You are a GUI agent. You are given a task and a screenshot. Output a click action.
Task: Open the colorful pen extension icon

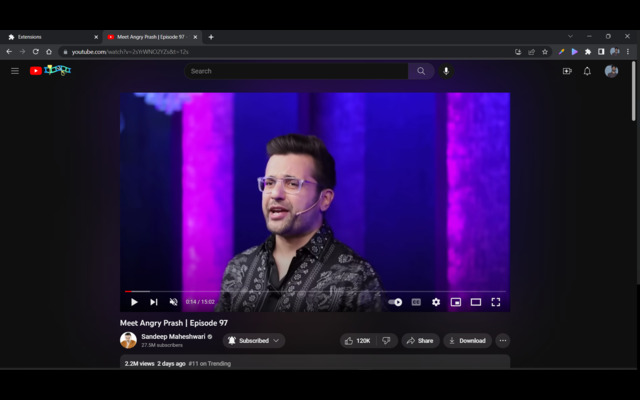coord(562,52)
